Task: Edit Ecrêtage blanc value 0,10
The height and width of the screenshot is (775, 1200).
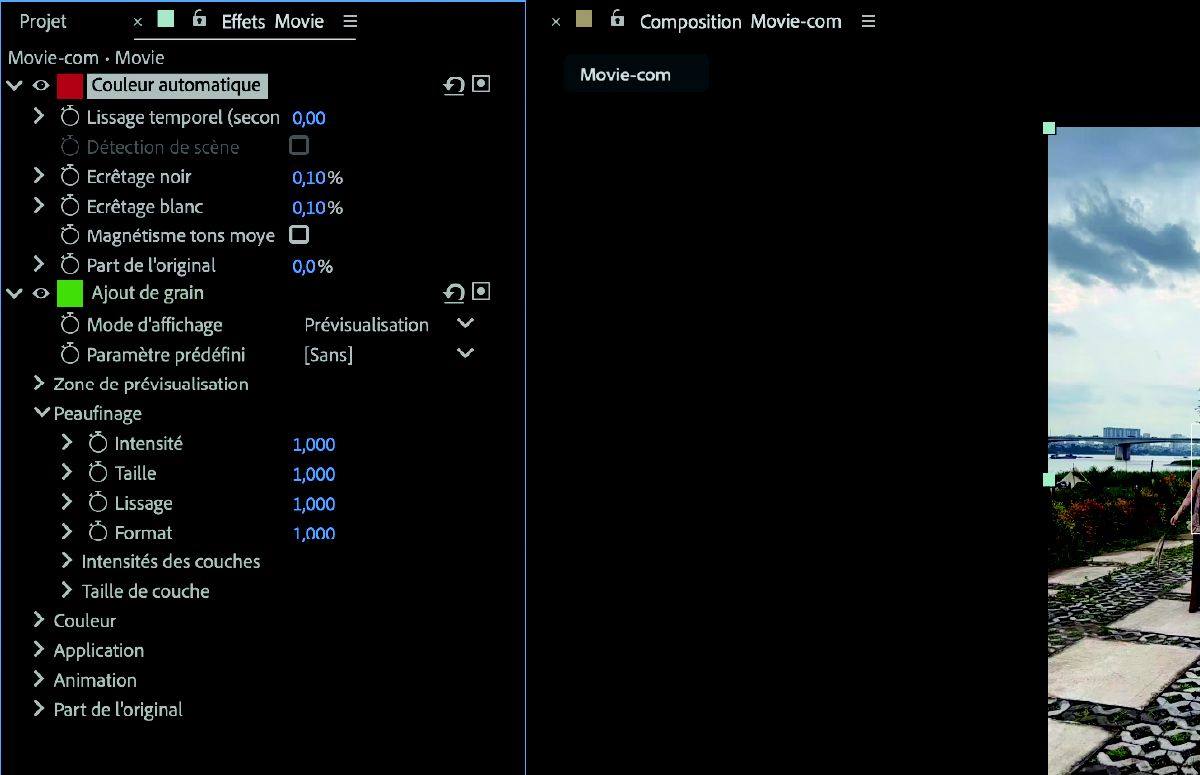Action: click(x=309, y=208)
